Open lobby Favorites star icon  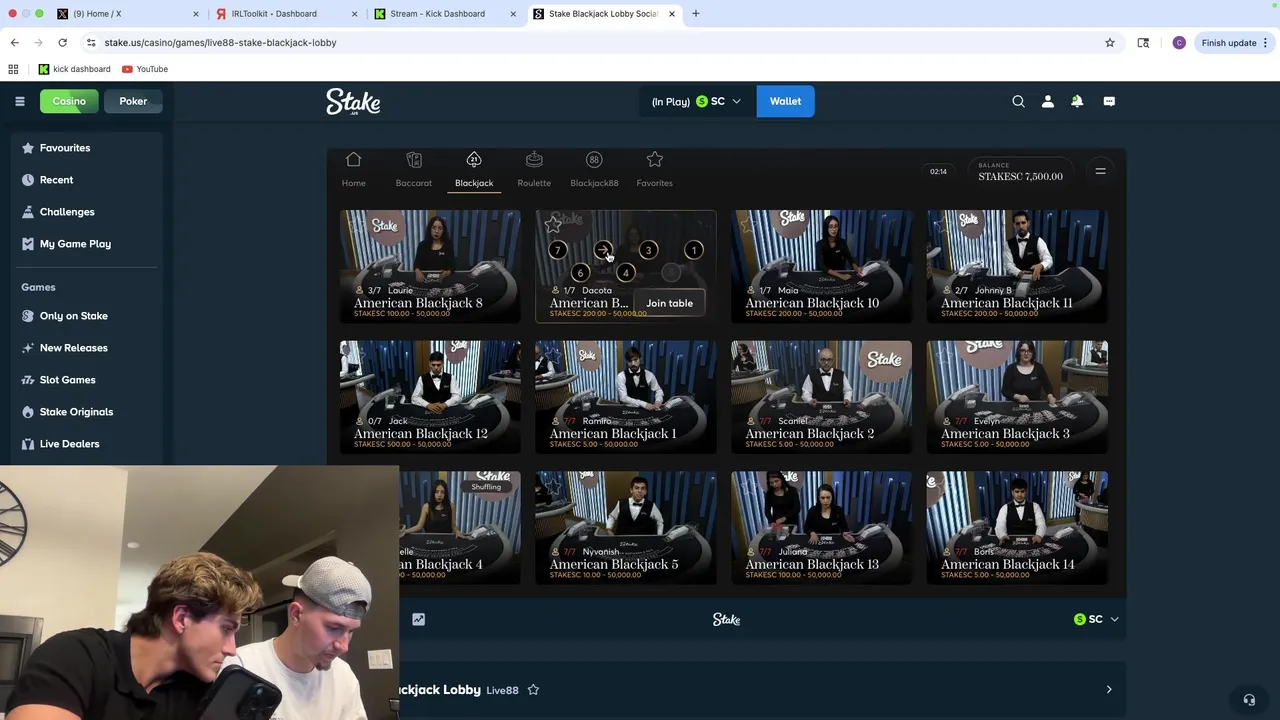coord(655,169)
